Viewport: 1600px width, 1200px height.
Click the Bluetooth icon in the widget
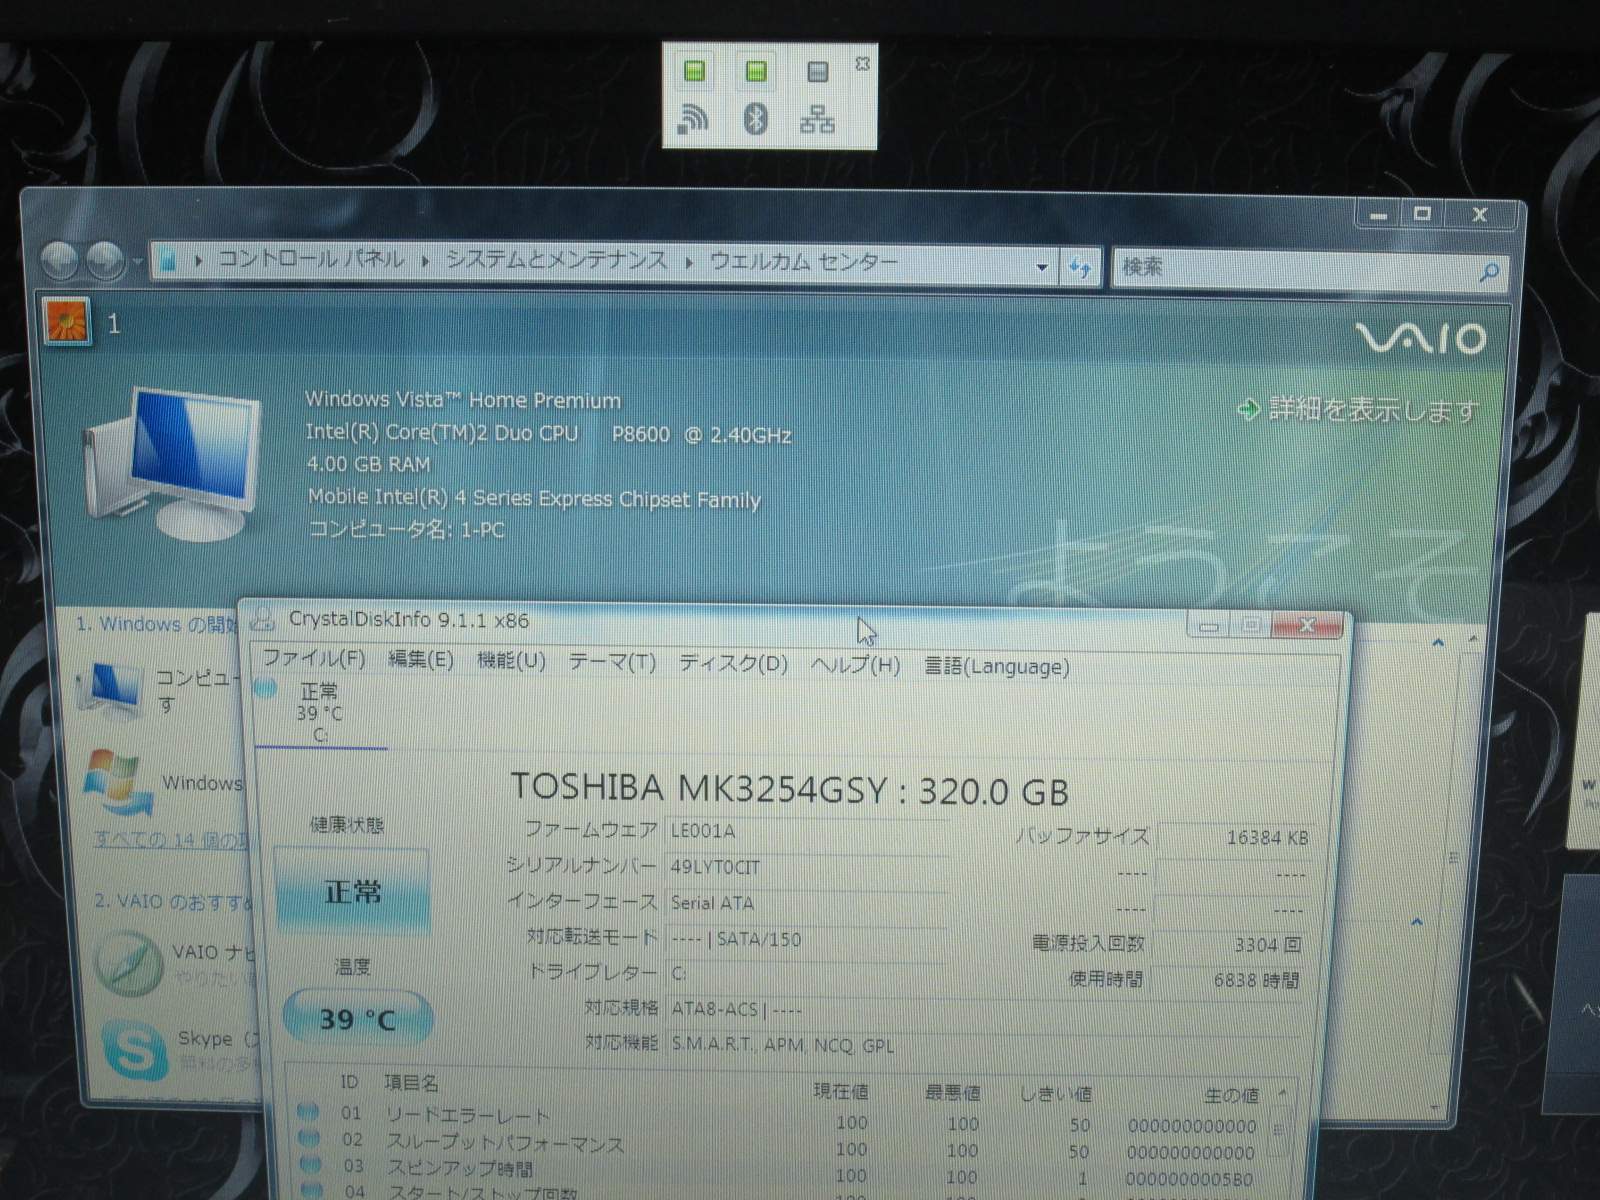coord(756,120)
